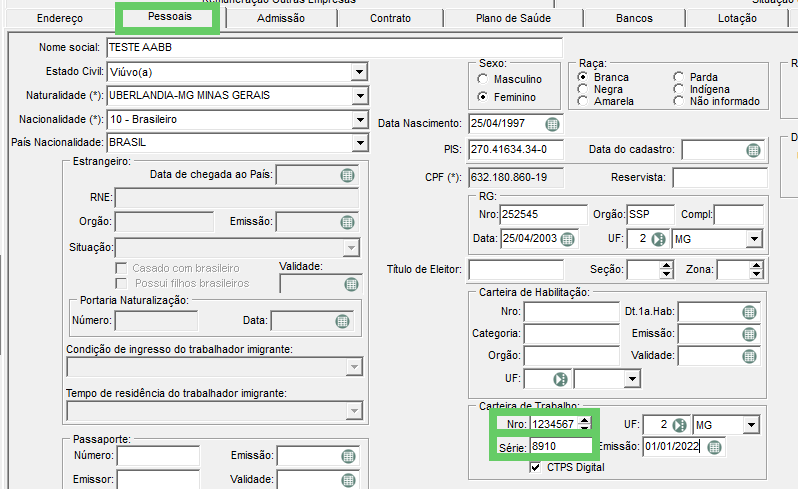Open calendar icon for Estrangeiro Emissão
This screenshot has width=798, height=489.
click(x=347, y=222)
